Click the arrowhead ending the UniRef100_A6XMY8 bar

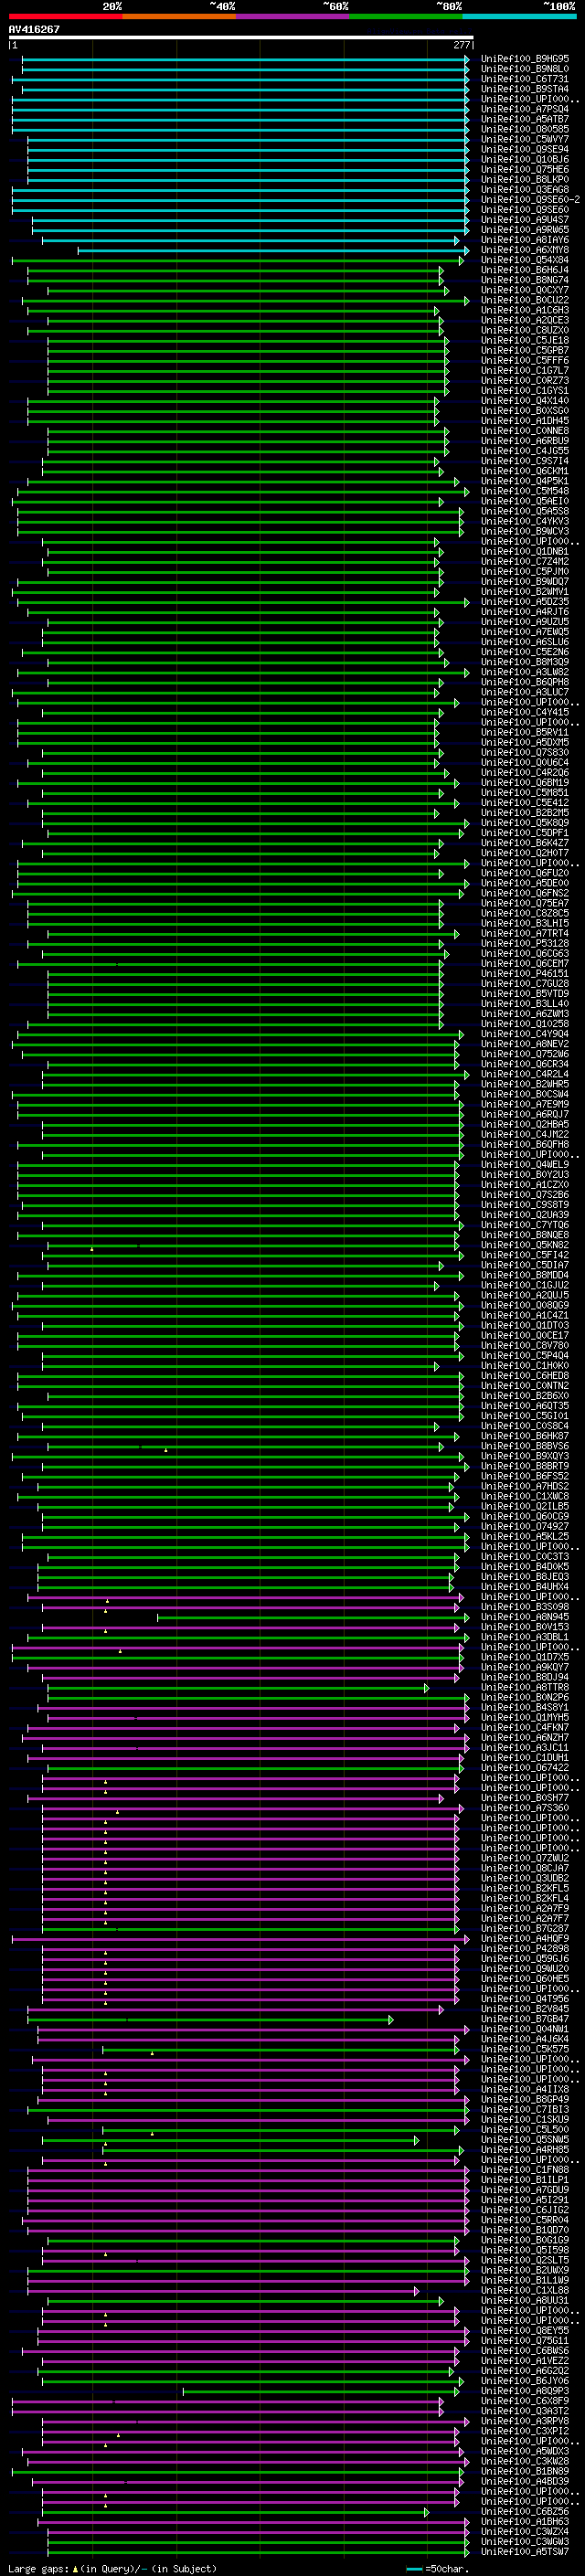pyautogui.click(x=467, y=250)
